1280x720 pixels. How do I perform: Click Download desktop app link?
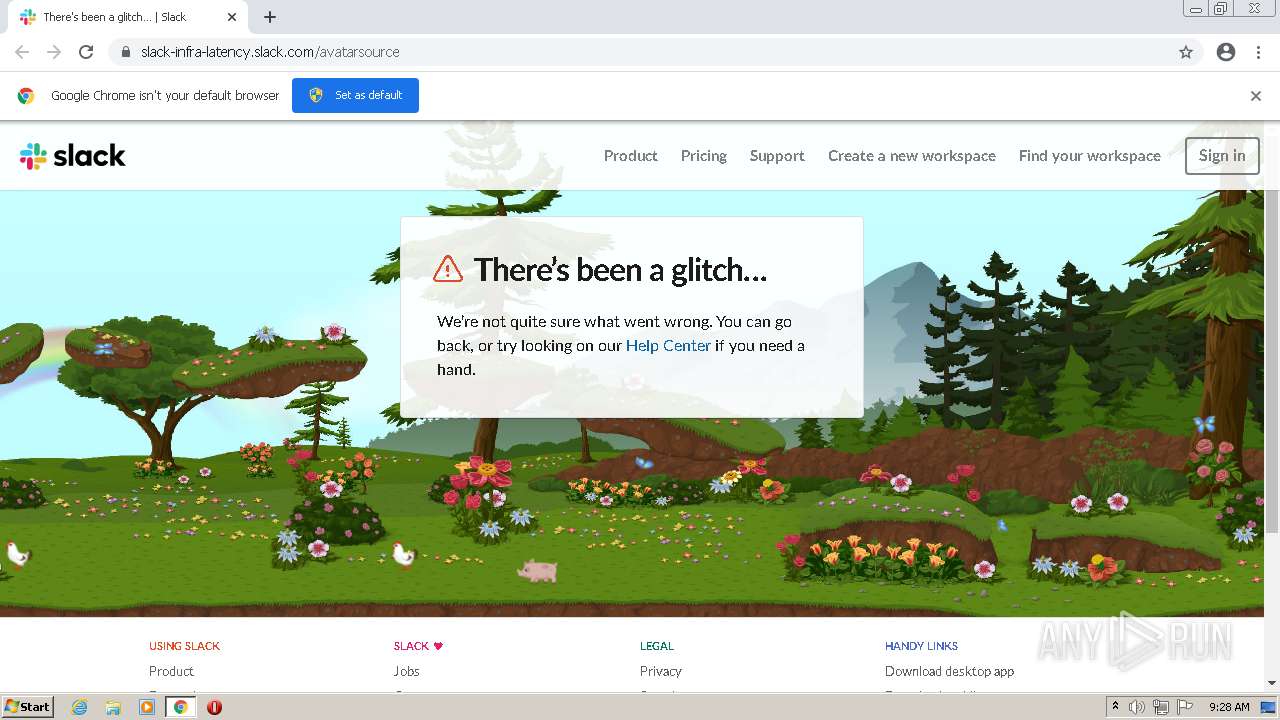click(x=949, y=671)
